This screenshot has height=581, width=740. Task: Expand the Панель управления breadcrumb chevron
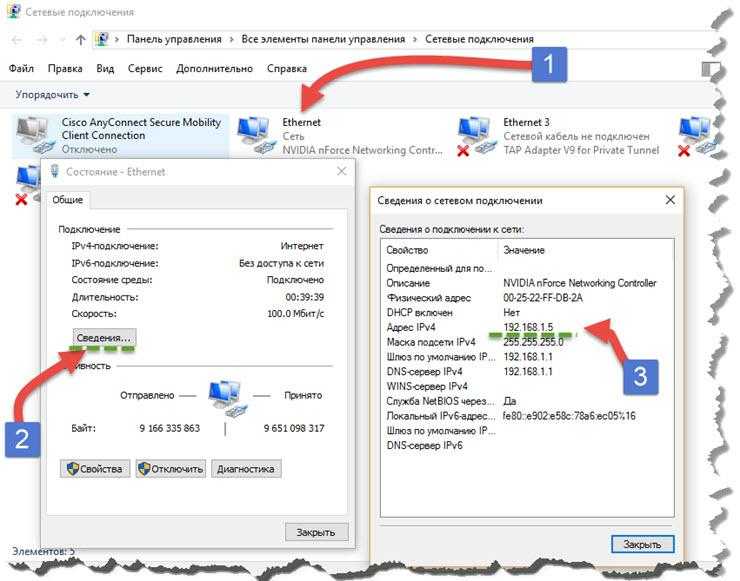232,39
